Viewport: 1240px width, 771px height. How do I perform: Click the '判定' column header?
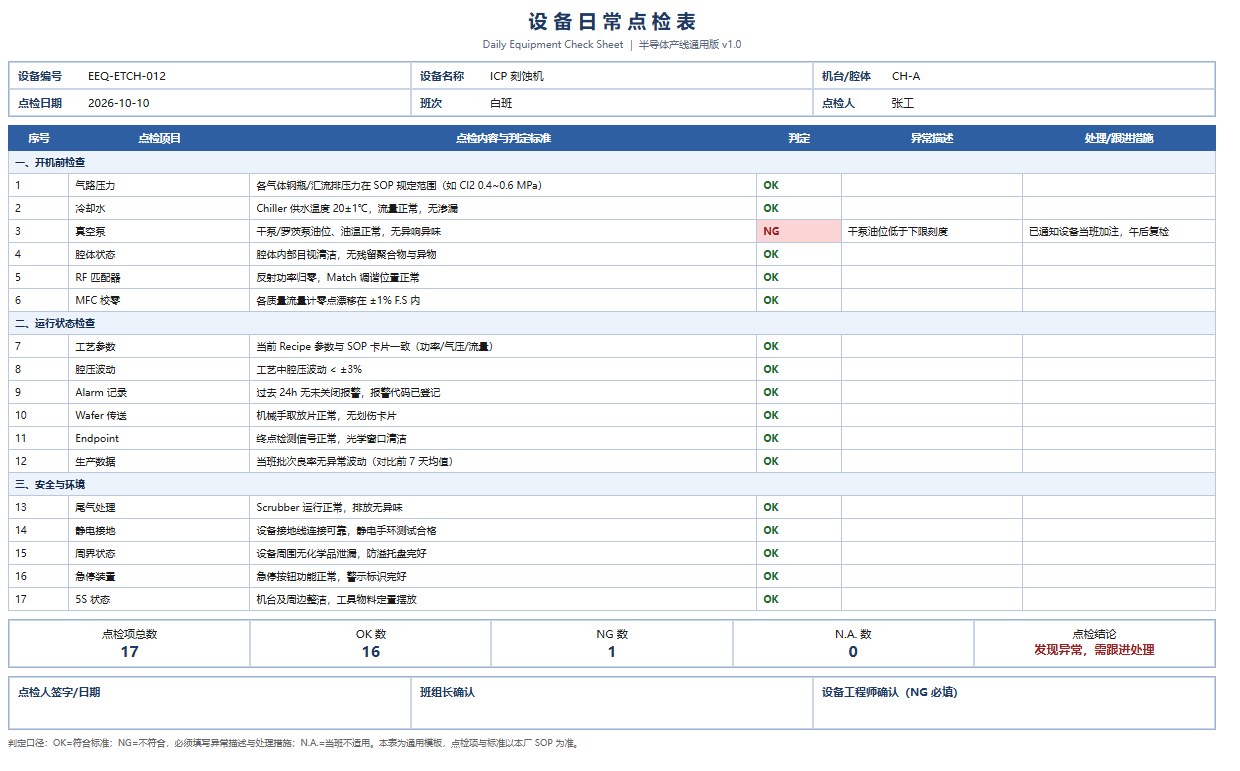(x=799, y=138)
